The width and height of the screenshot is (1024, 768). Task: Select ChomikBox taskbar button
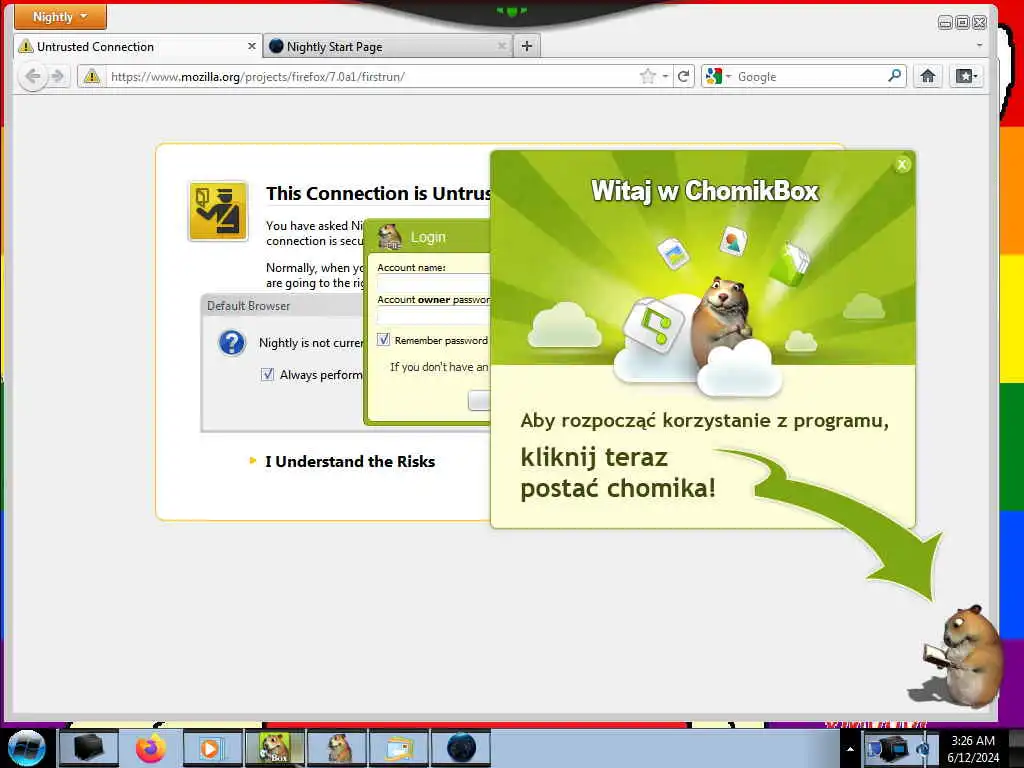click(x=275, y=748)
